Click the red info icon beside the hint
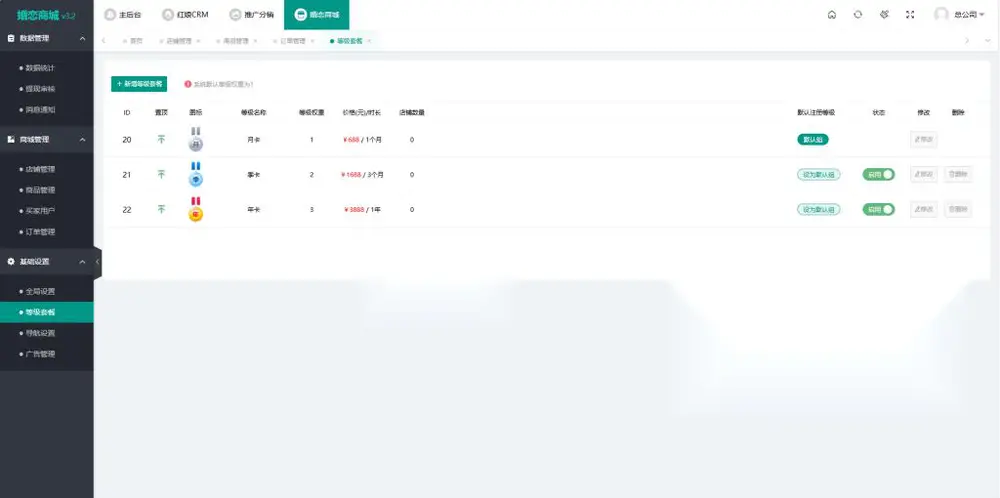 pyautogui.click(x=188, y=84)
